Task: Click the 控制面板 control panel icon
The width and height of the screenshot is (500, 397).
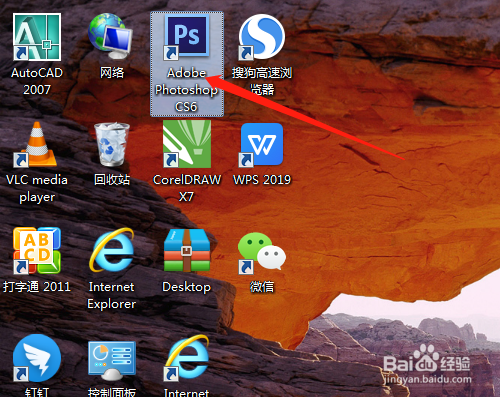Action: point(112,361)
